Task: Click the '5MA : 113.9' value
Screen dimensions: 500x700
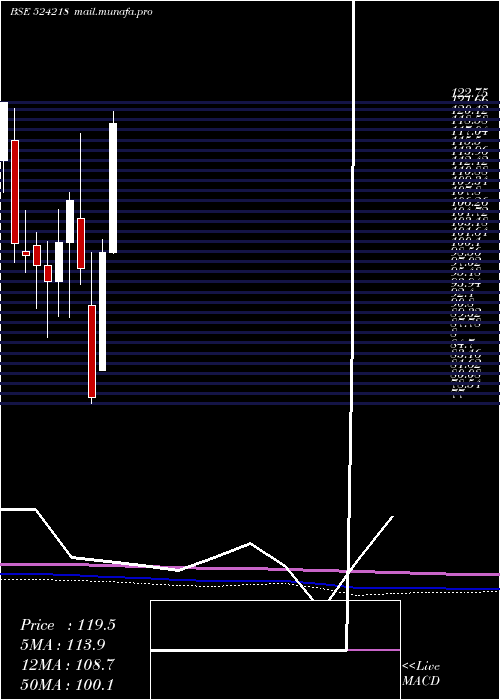Action: pos(63,645)
